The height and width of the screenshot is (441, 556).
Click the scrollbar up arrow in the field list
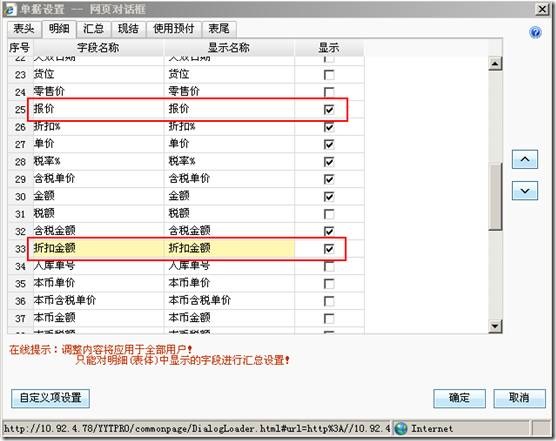[x=495, y=64]
